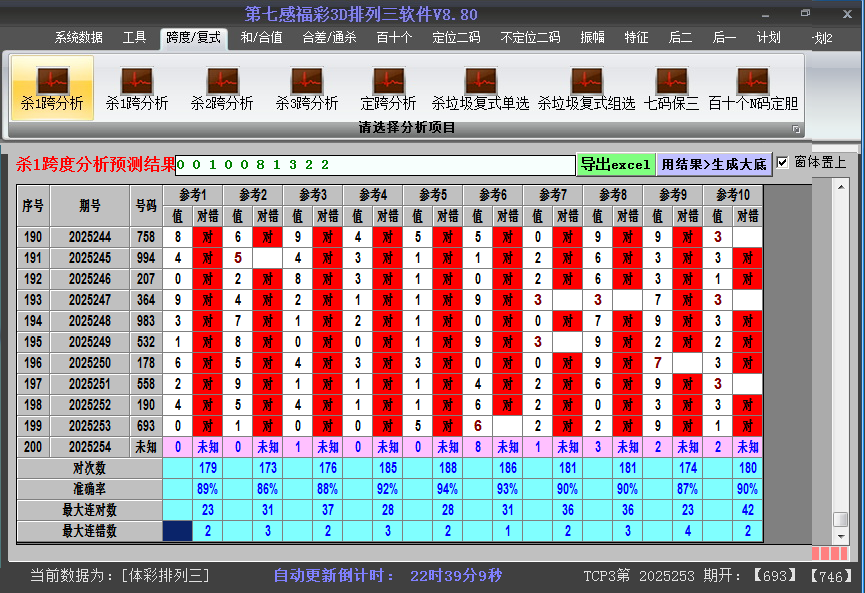The width and height of the screenshot is (865, 593).
Task: Open the 系统数据 tab
Action: pos(78,38)
